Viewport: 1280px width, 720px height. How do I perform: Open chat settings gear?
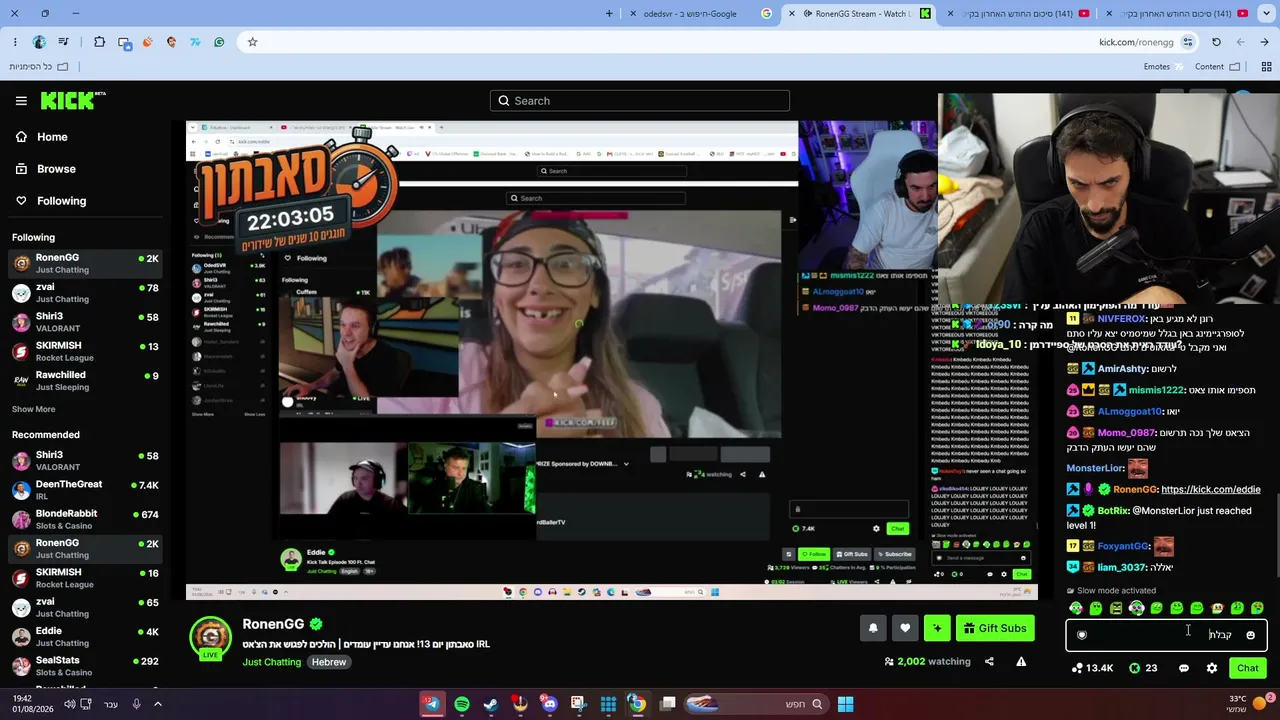coord(1212,668)
